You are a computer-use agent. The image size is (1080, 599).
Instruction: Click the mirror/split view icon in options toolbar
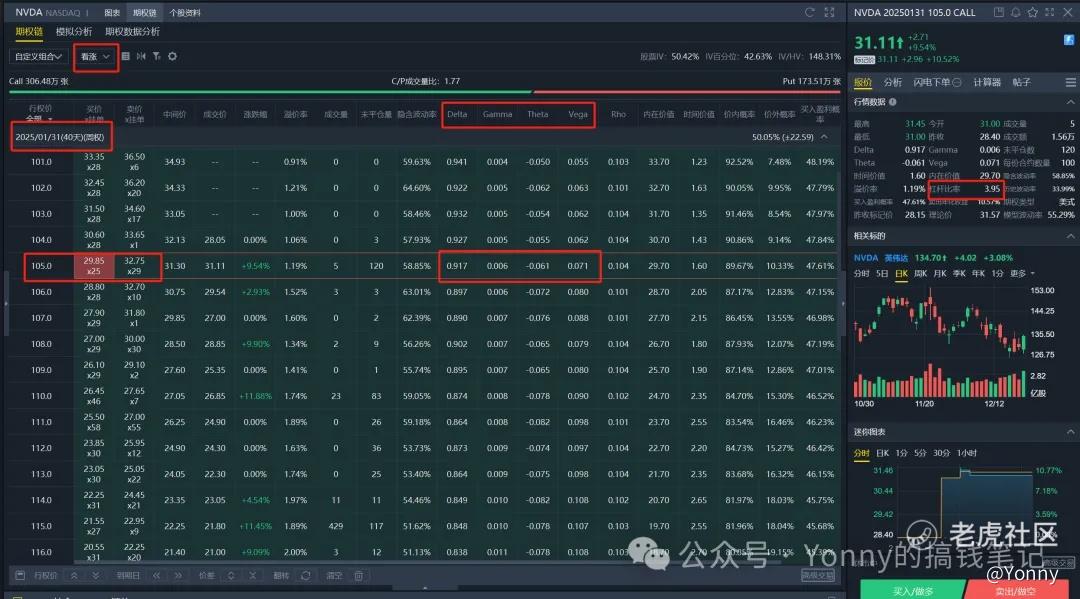point(141,56)
